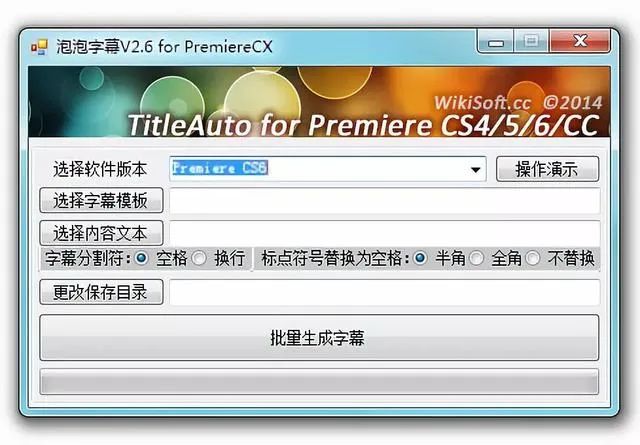Minimize the 泡泡字幕 window
The height and width of the screenshot is (445, 640).
pyautogui.click(x=495, y=42)
